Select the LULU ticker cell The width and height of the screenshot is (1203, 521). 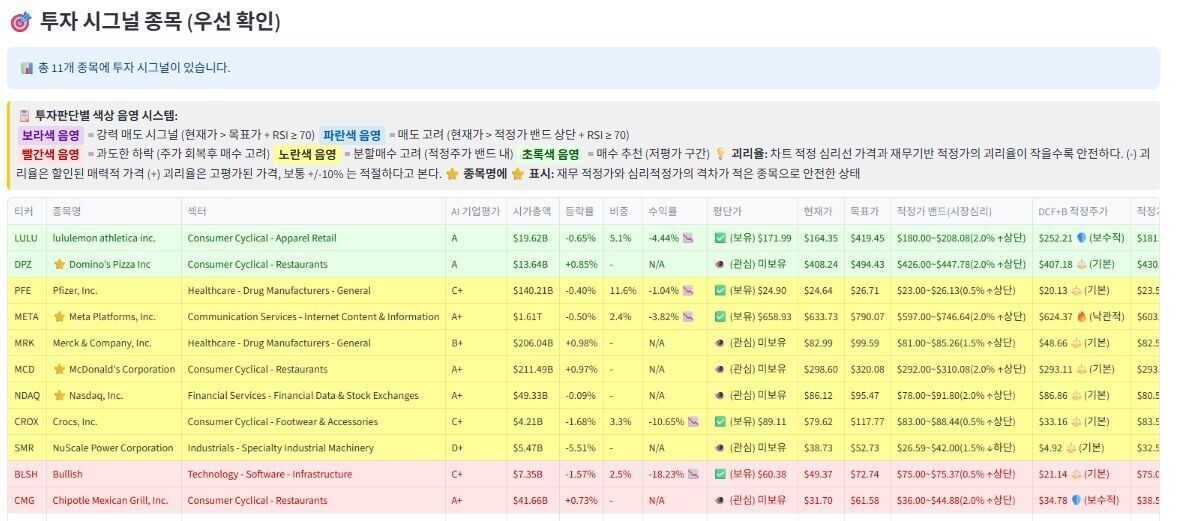click(x=26, y=238)
